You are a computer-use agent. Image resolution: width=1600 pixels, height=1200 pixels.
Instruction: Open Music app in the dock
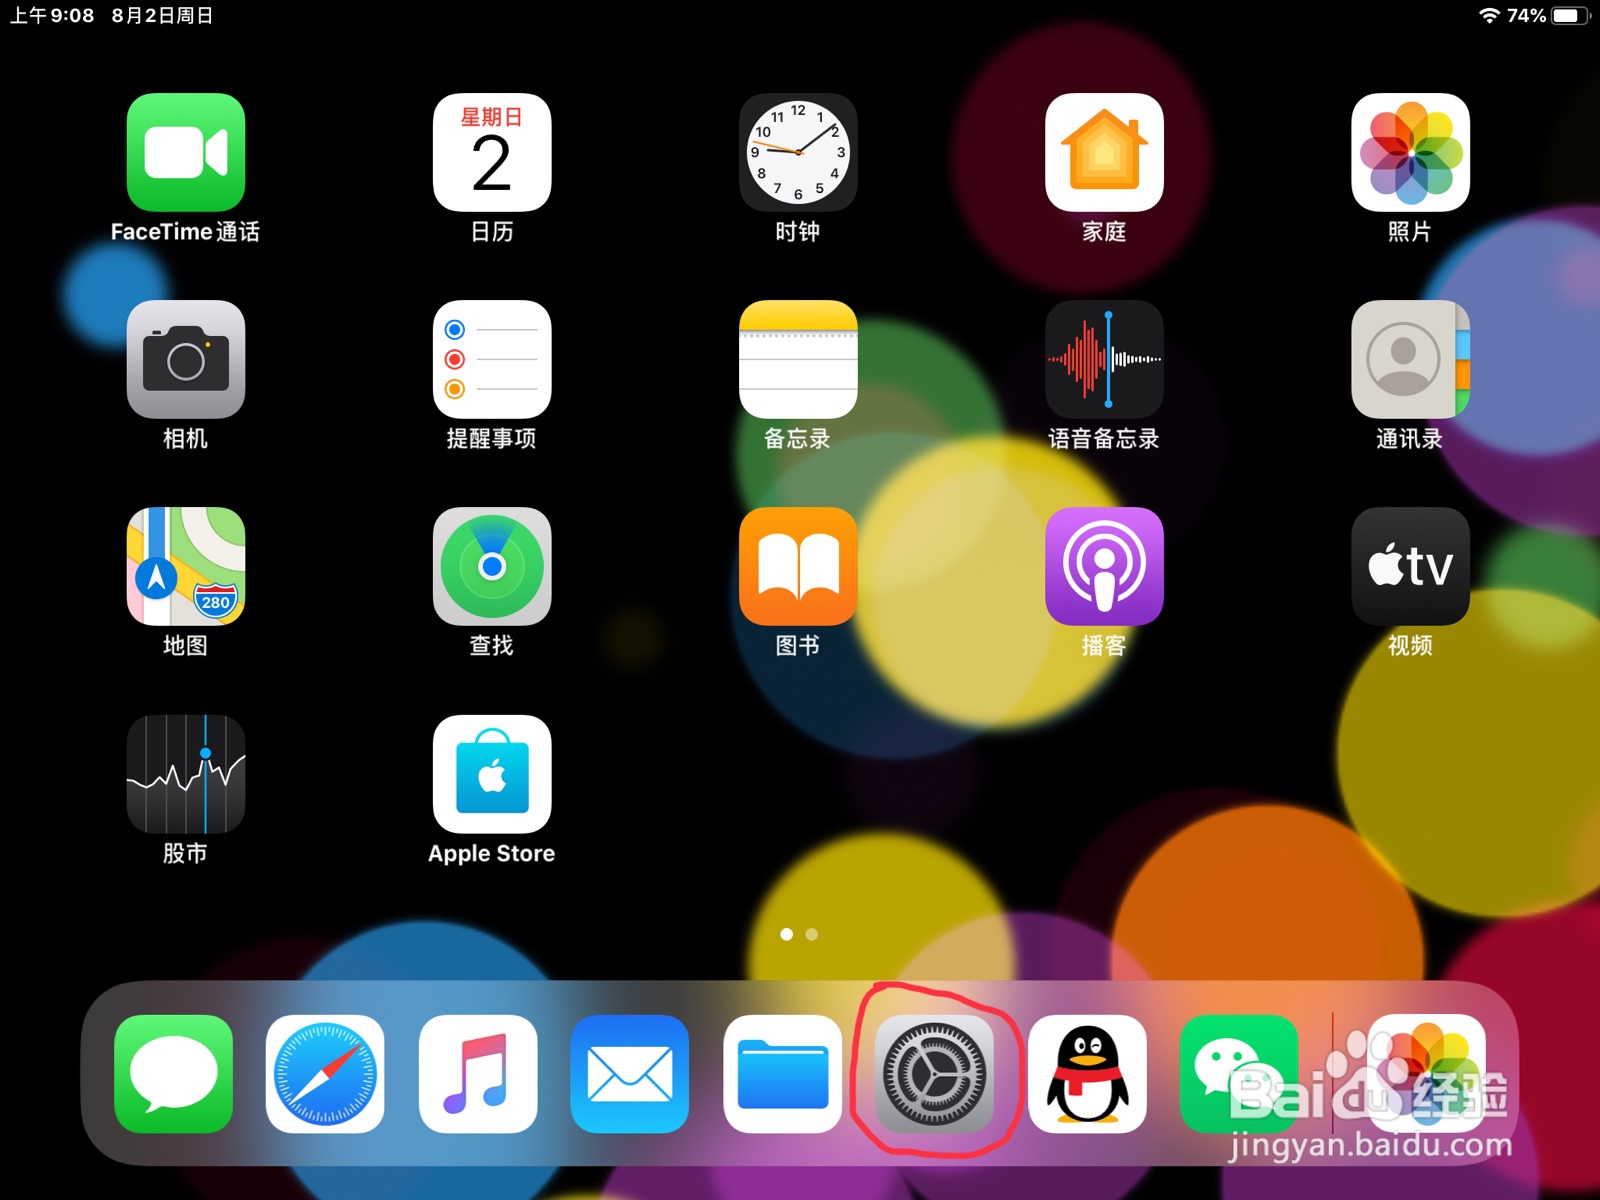click(478, 1074)
